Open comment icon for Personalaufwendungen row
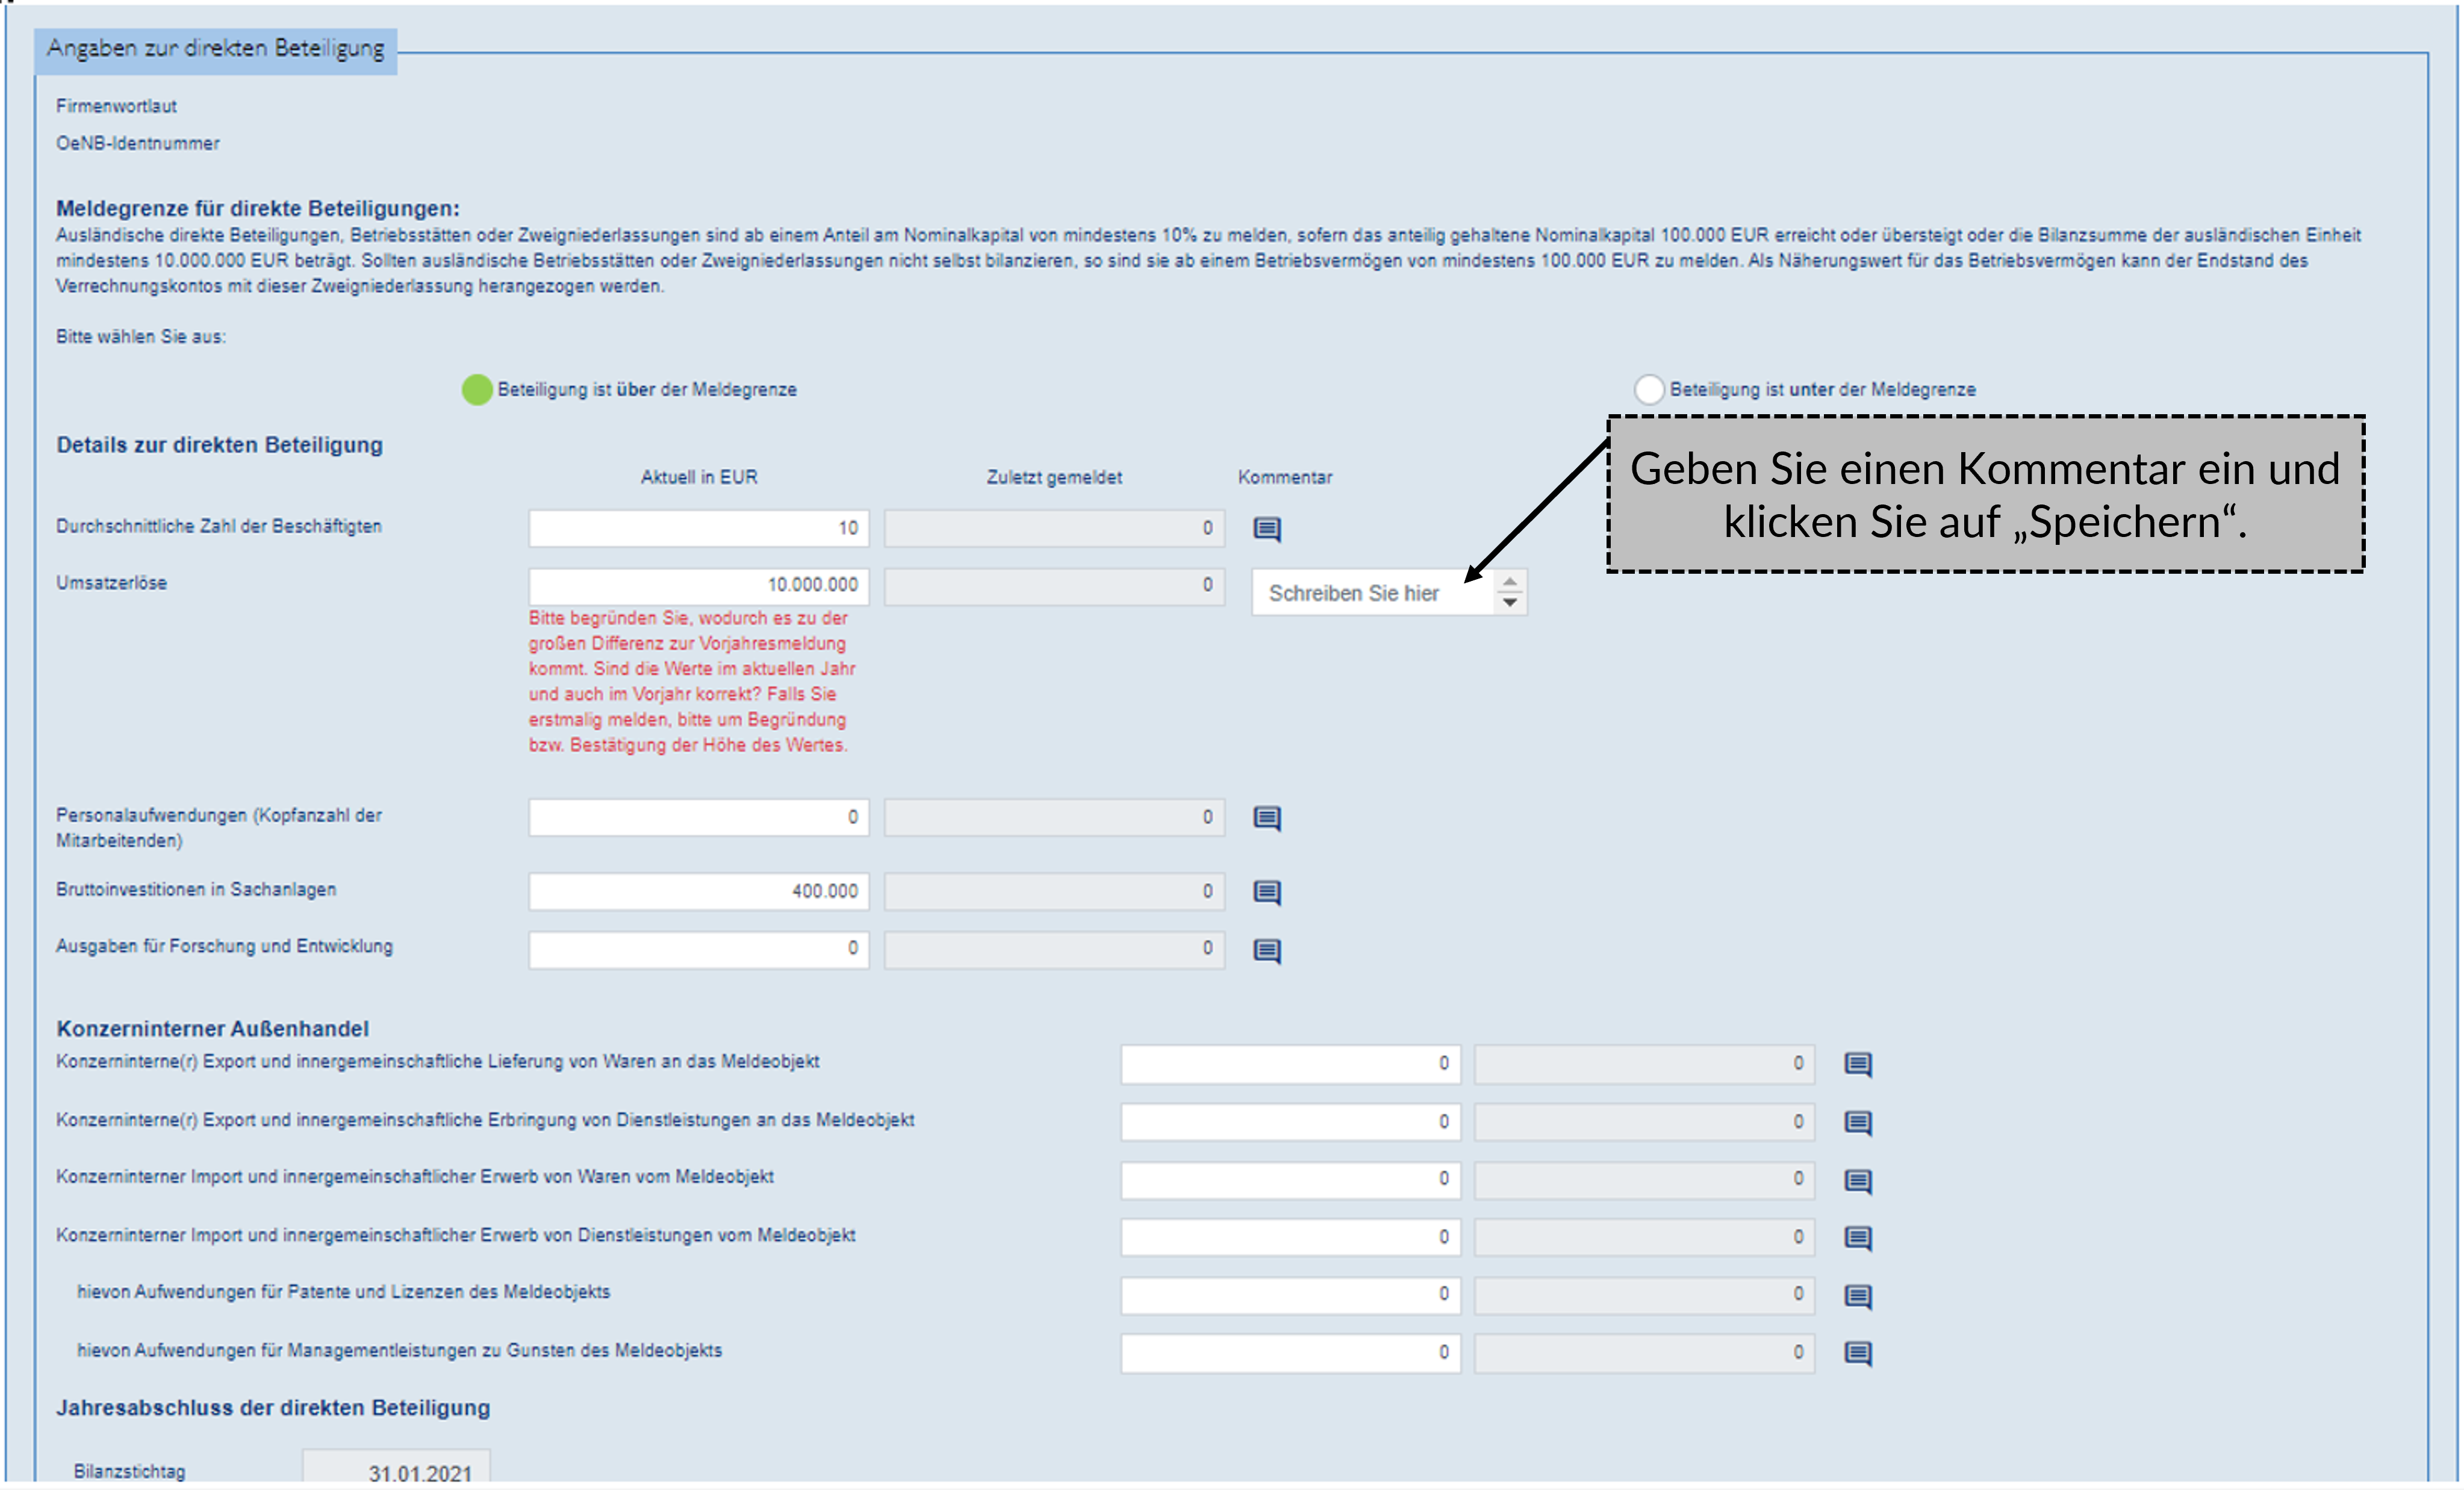Viewport: 2464px width, 1490px height. point(1267,818)
